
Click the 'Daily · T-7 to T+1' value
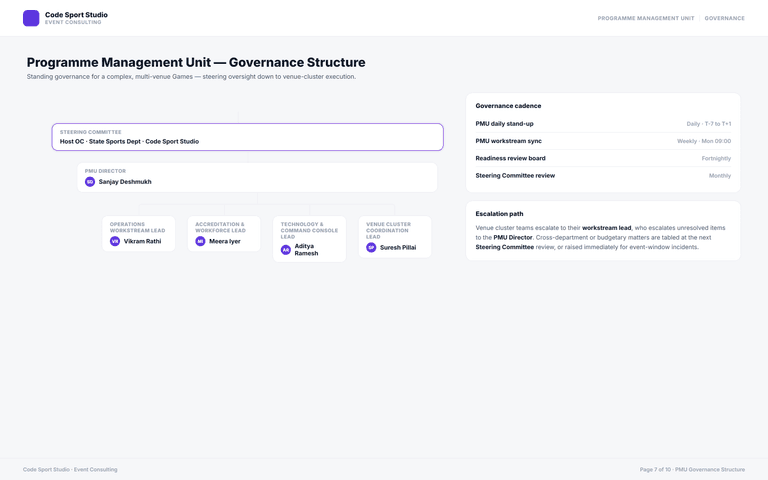(709, 124)
